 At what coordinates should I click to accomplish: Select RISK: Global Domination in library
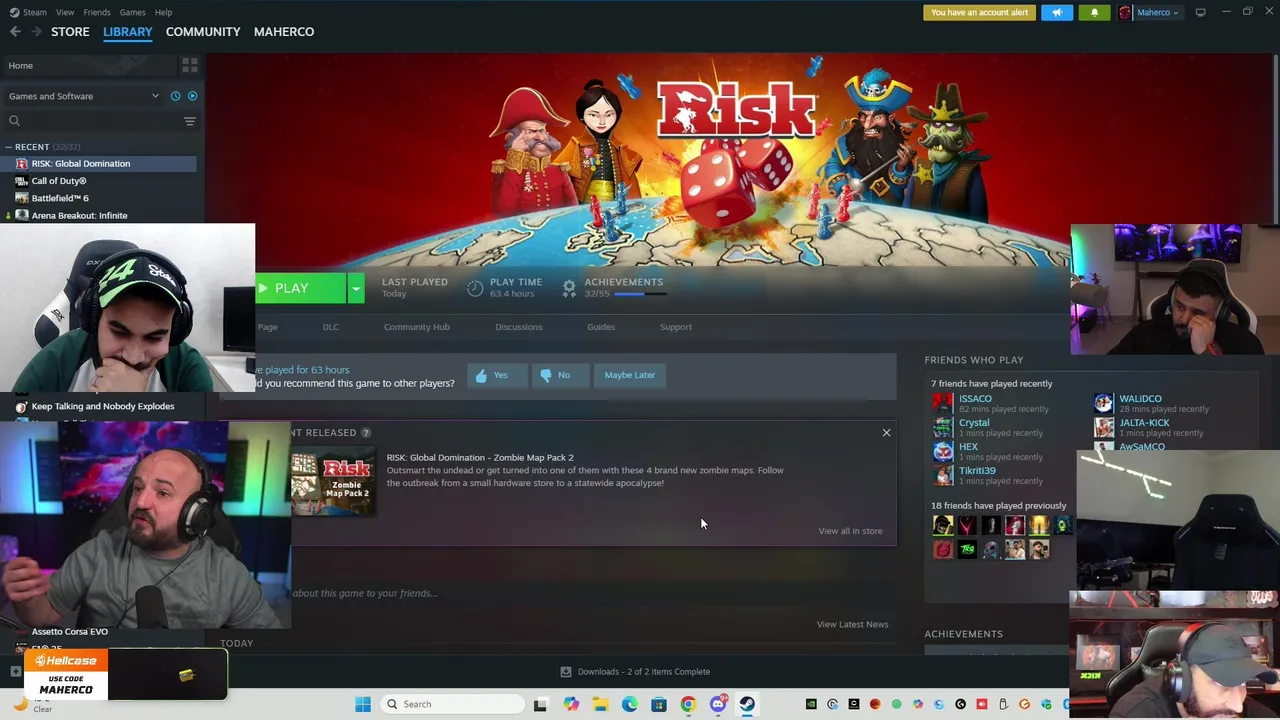coord(98,164)
